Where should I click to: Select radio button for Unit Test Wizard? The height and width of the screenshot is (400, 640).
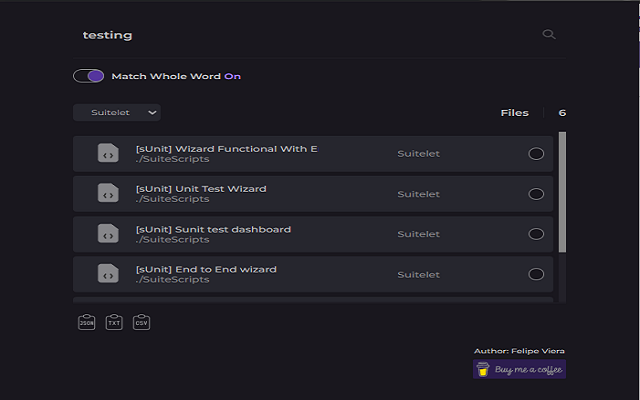coord(536,194)
